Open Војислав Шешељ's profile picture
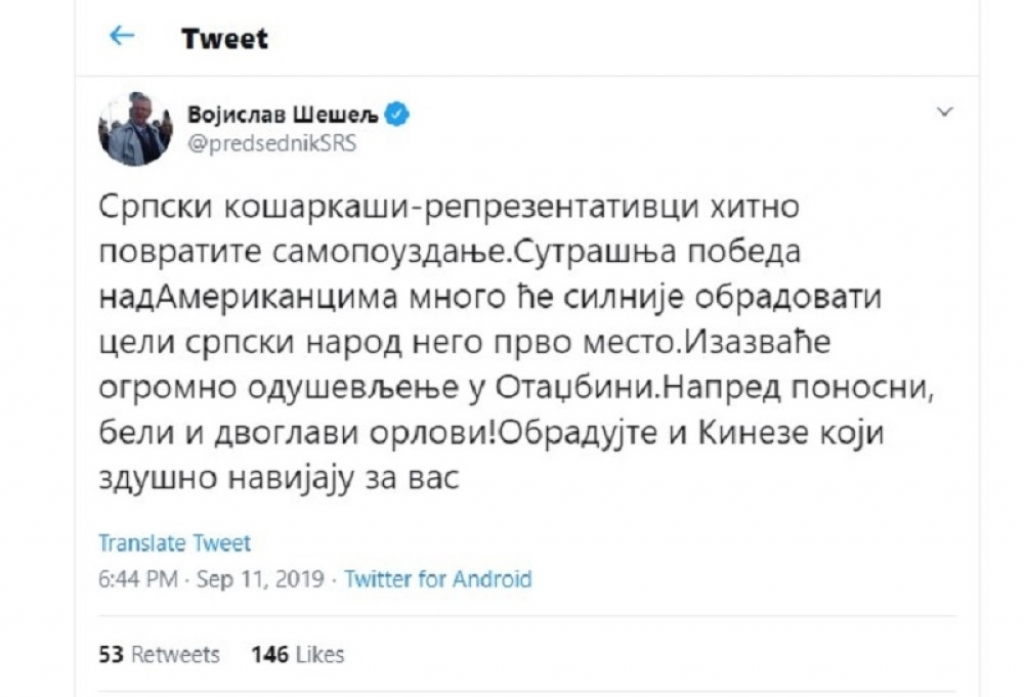This screenshot has height=697, width=1024. pos(133,128)
